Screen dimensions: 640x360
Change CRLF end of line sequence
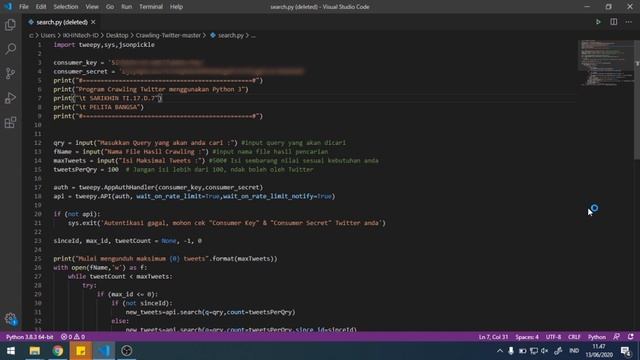(x=574, y=337)
